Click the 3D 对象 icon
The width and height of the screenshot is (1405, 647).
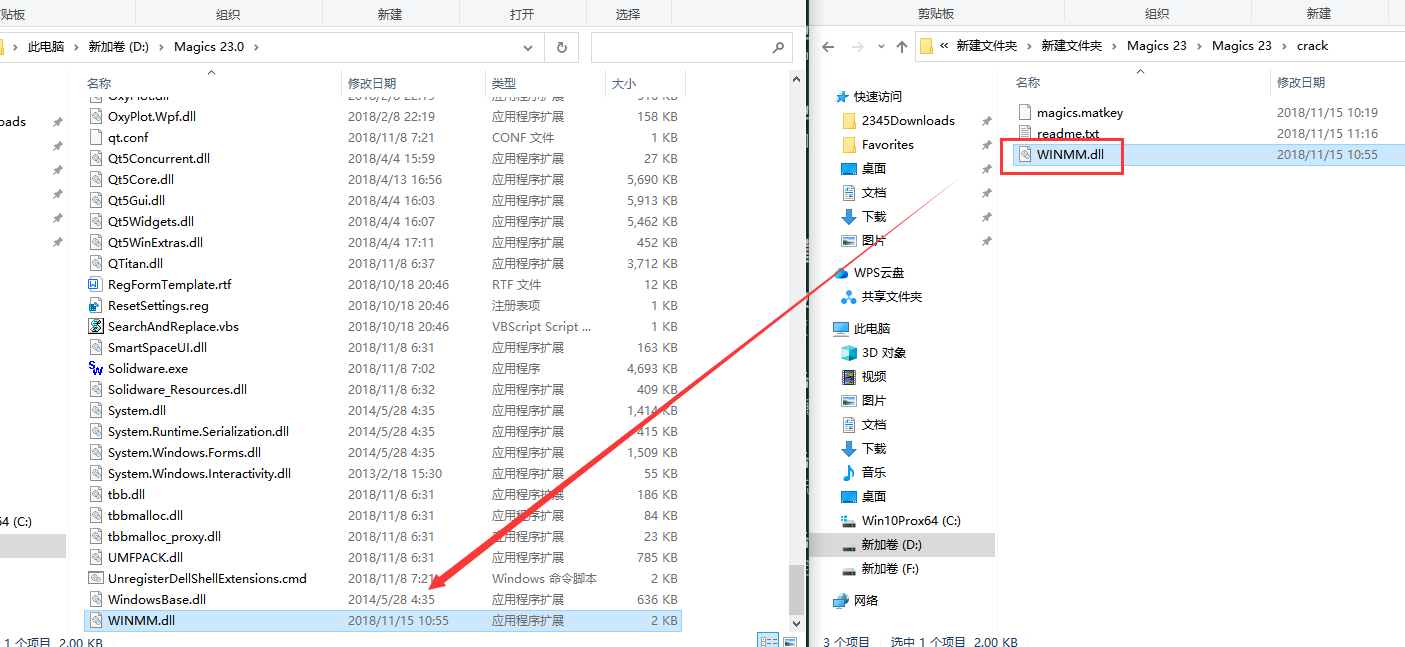tap(849, 352)
